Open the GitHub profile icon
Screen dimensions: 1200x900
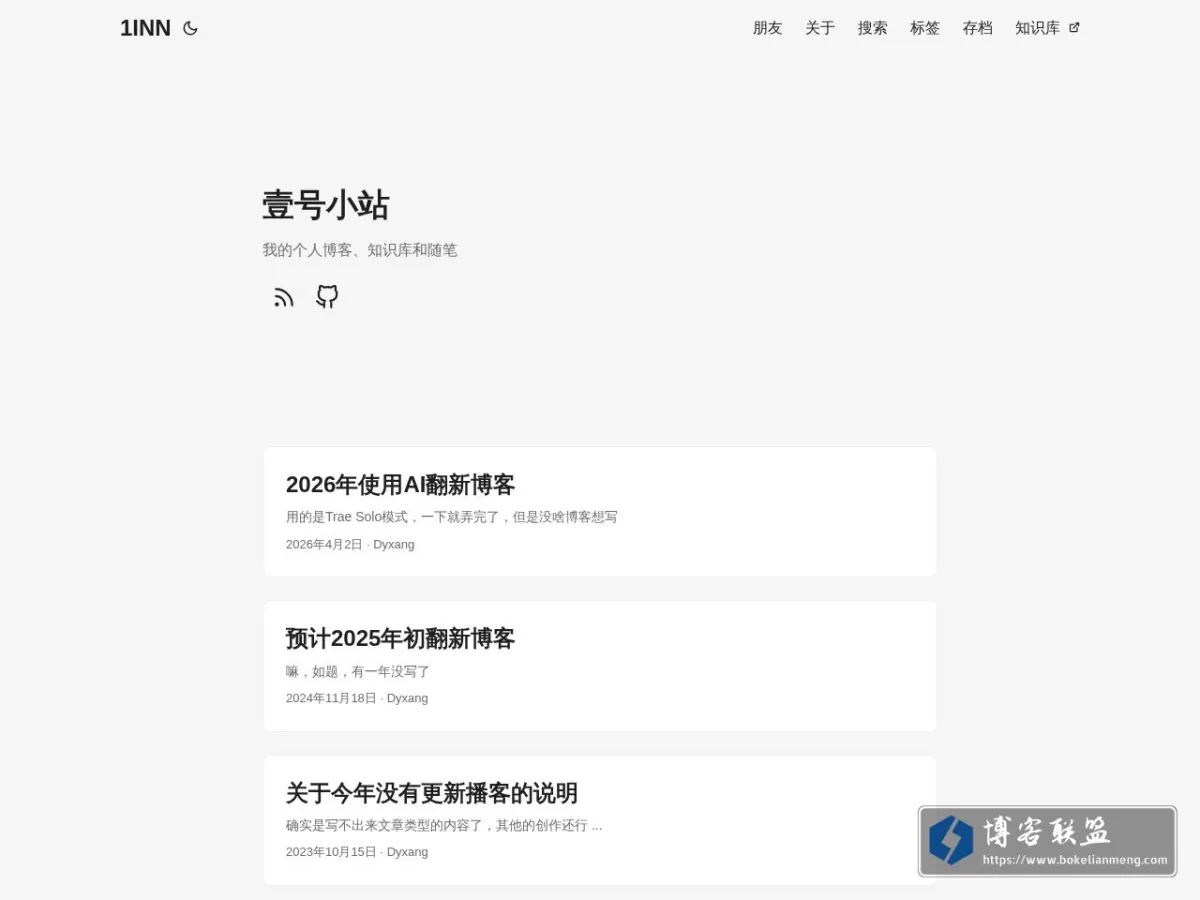pyautogui.click(x=327, y=296)
